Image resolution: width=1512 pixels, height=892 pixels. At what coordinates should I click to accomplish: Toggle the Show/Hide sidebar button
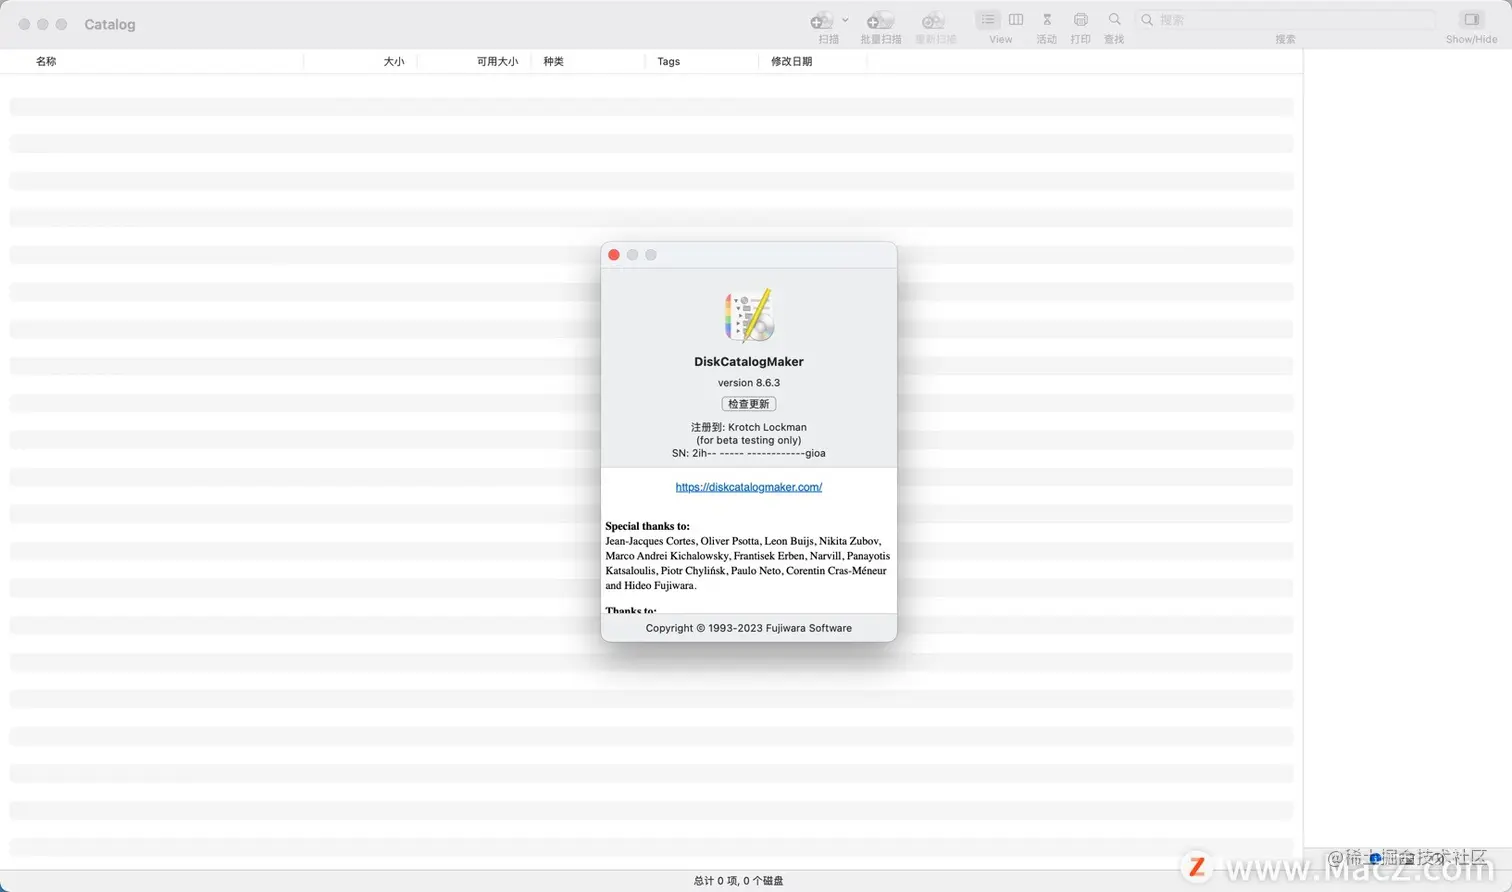(1472, 19)
